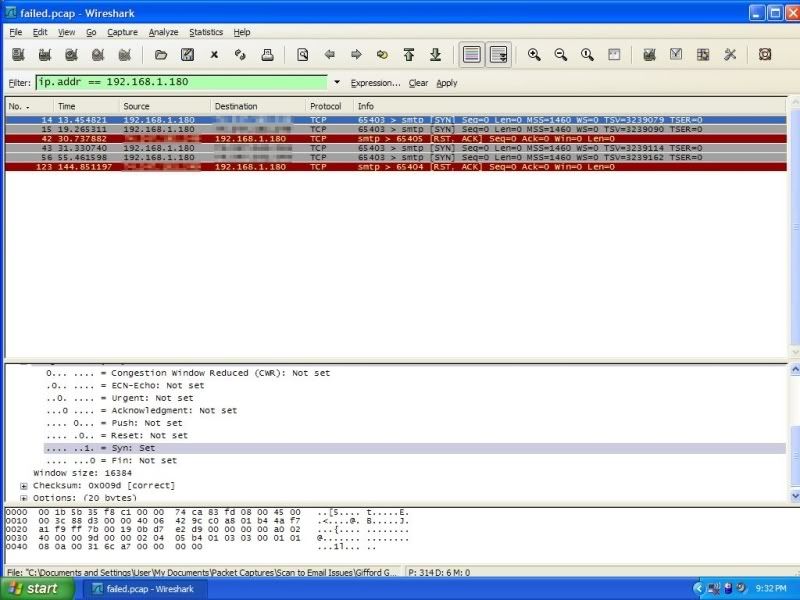The width and height of the screenshot is (800, 600).
Task: Open the Help menu
Action: (x=242, y=32)
